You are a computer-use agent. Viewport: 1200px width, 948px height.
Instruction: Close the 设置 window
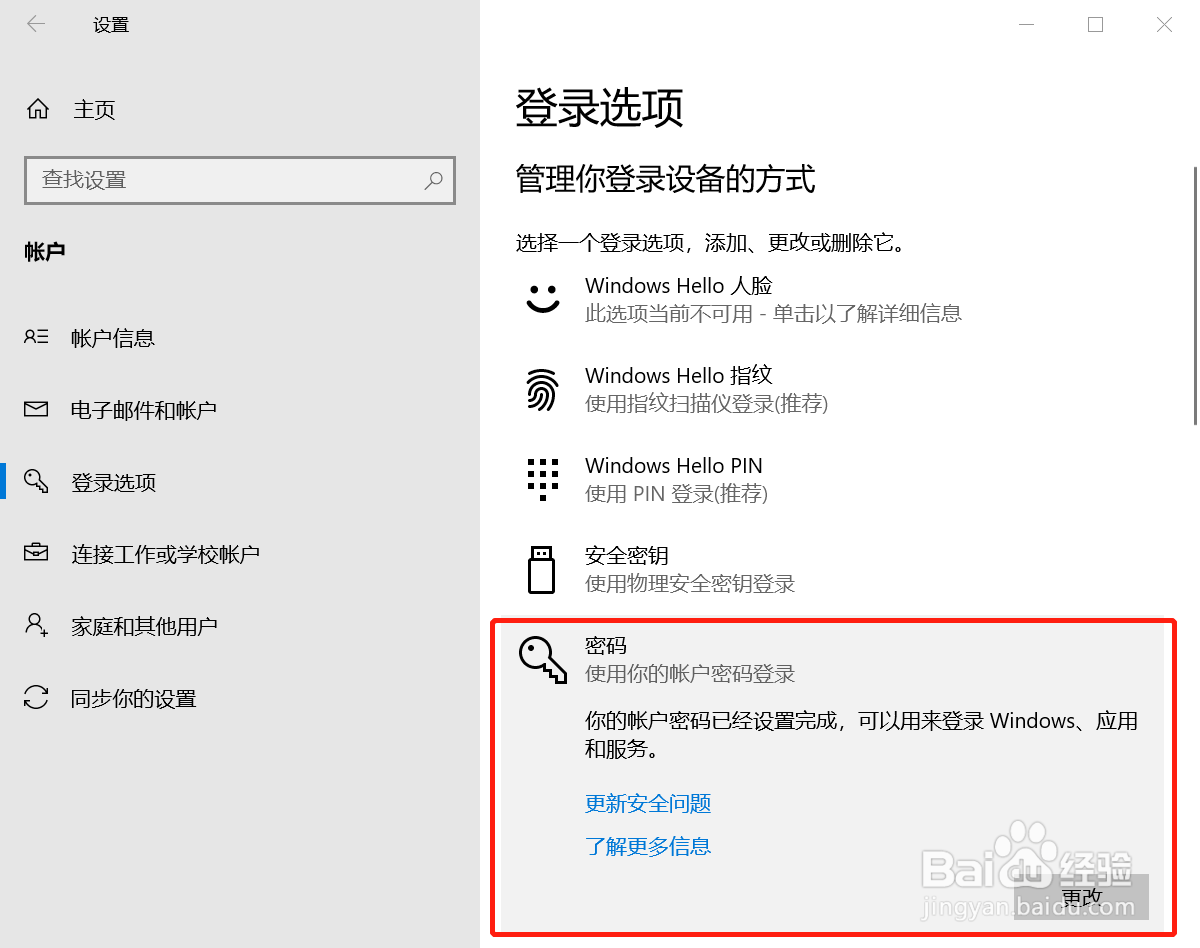tap(1164, 25)
